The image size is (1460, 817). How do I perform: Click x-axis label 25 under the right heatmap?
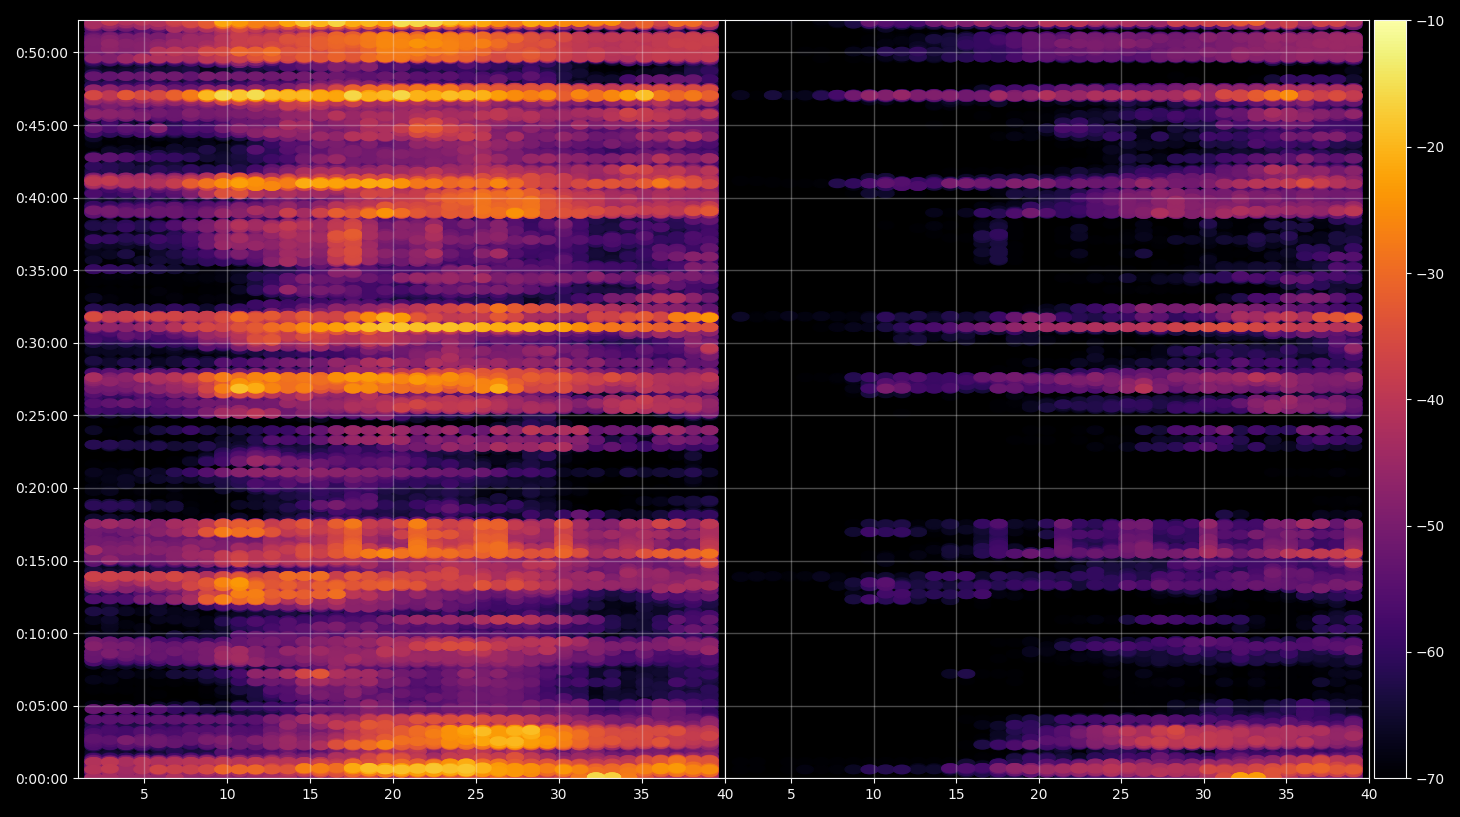(1121, 795)
